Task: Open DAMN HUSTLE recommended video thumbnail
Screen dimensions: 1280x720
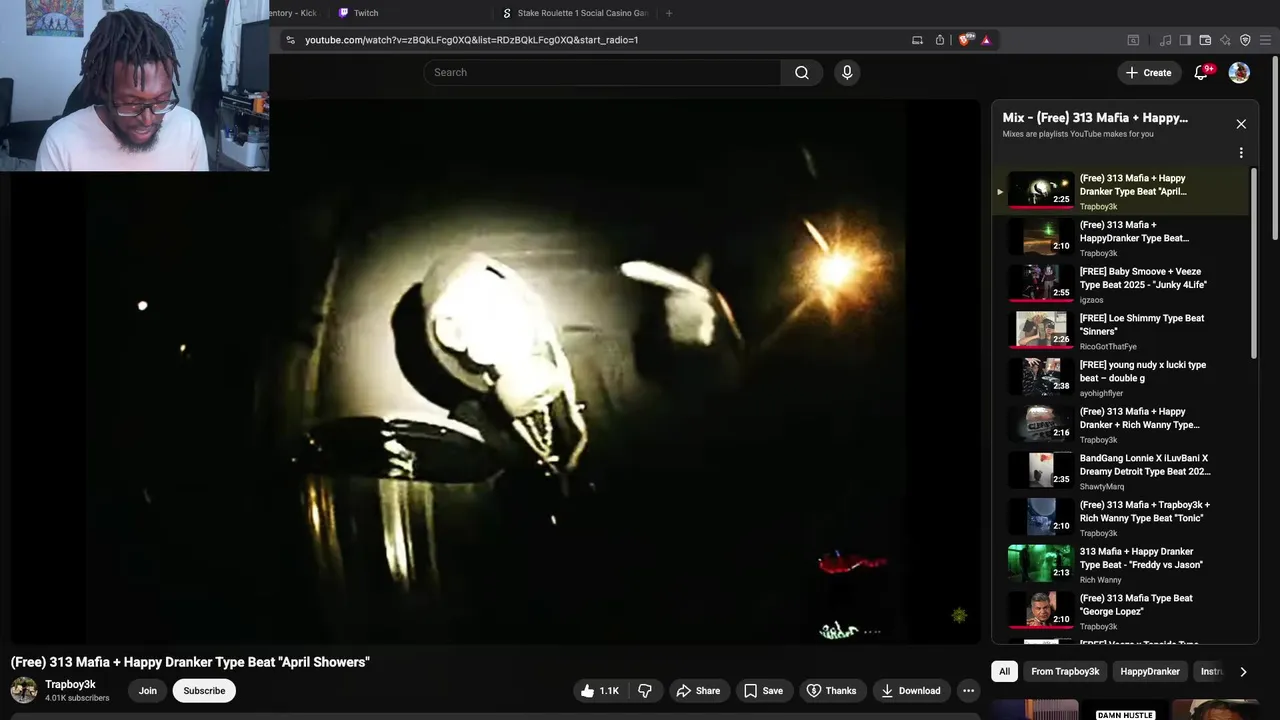Action: (1125, 710)
